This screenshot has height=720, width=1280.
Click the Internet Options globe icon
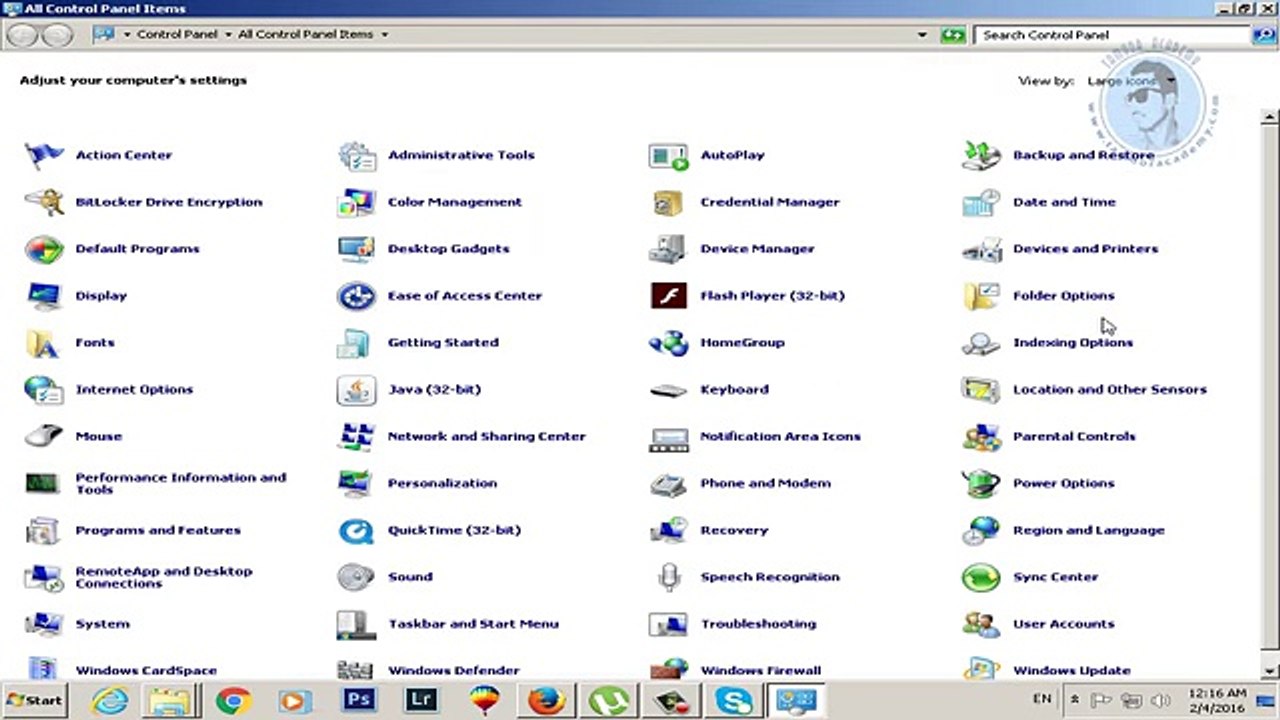[43, 390]
